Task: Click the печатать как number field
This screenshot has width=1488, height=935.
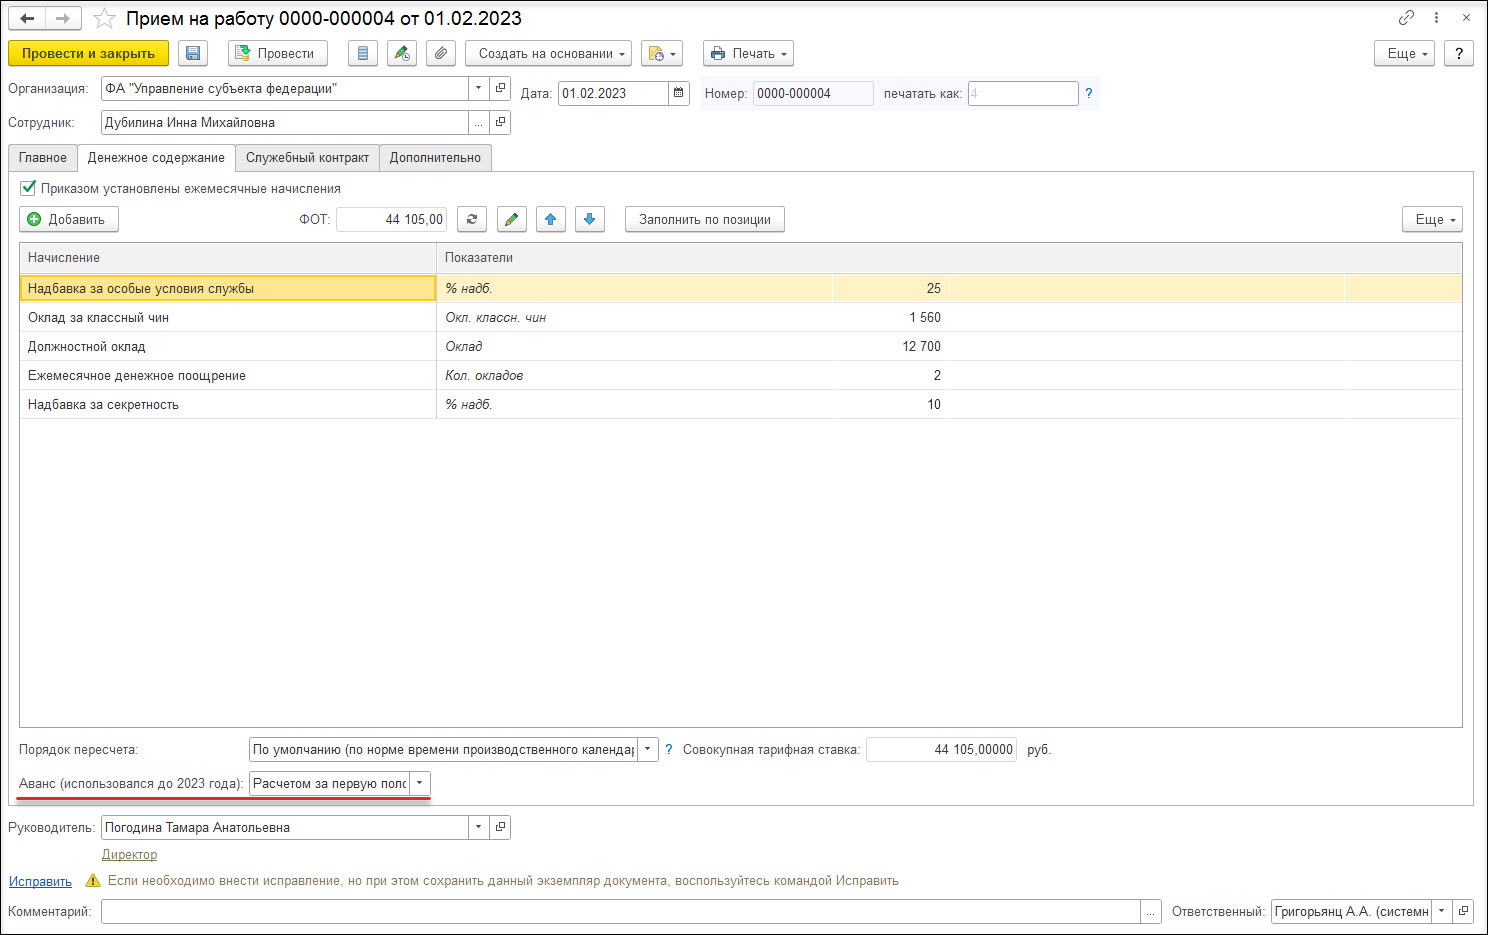Action: point(1023,93)
